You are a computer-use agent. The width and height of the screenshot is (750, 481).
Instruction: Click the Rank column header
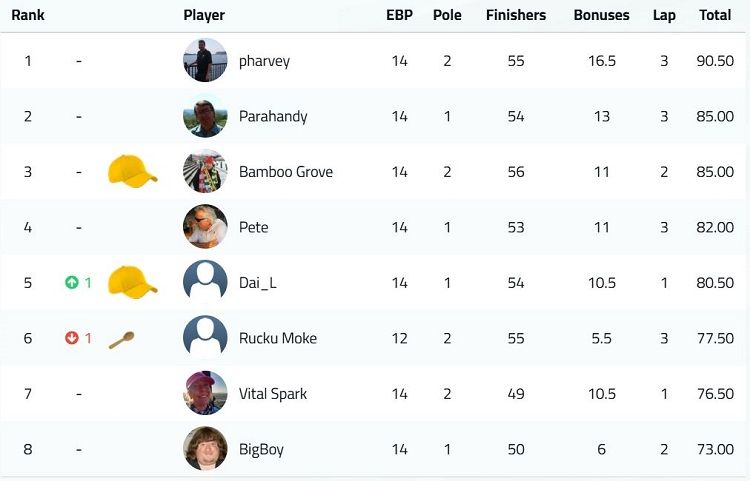[28, 15]
